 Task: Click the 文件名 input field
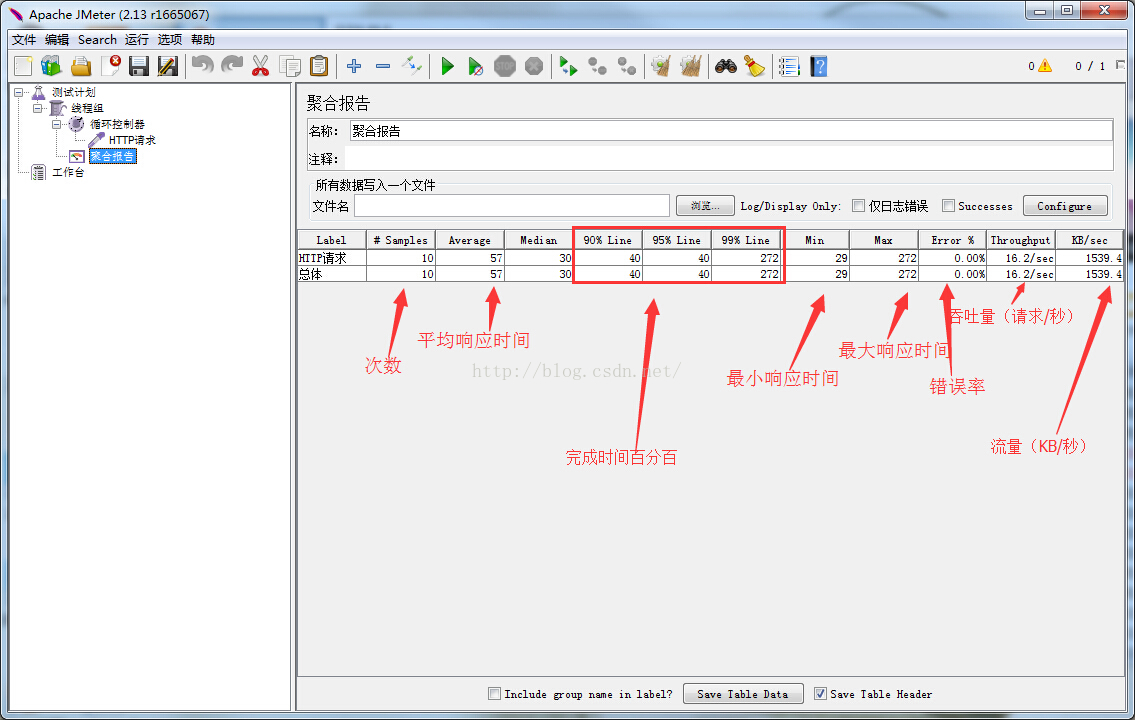coord(512,206)
